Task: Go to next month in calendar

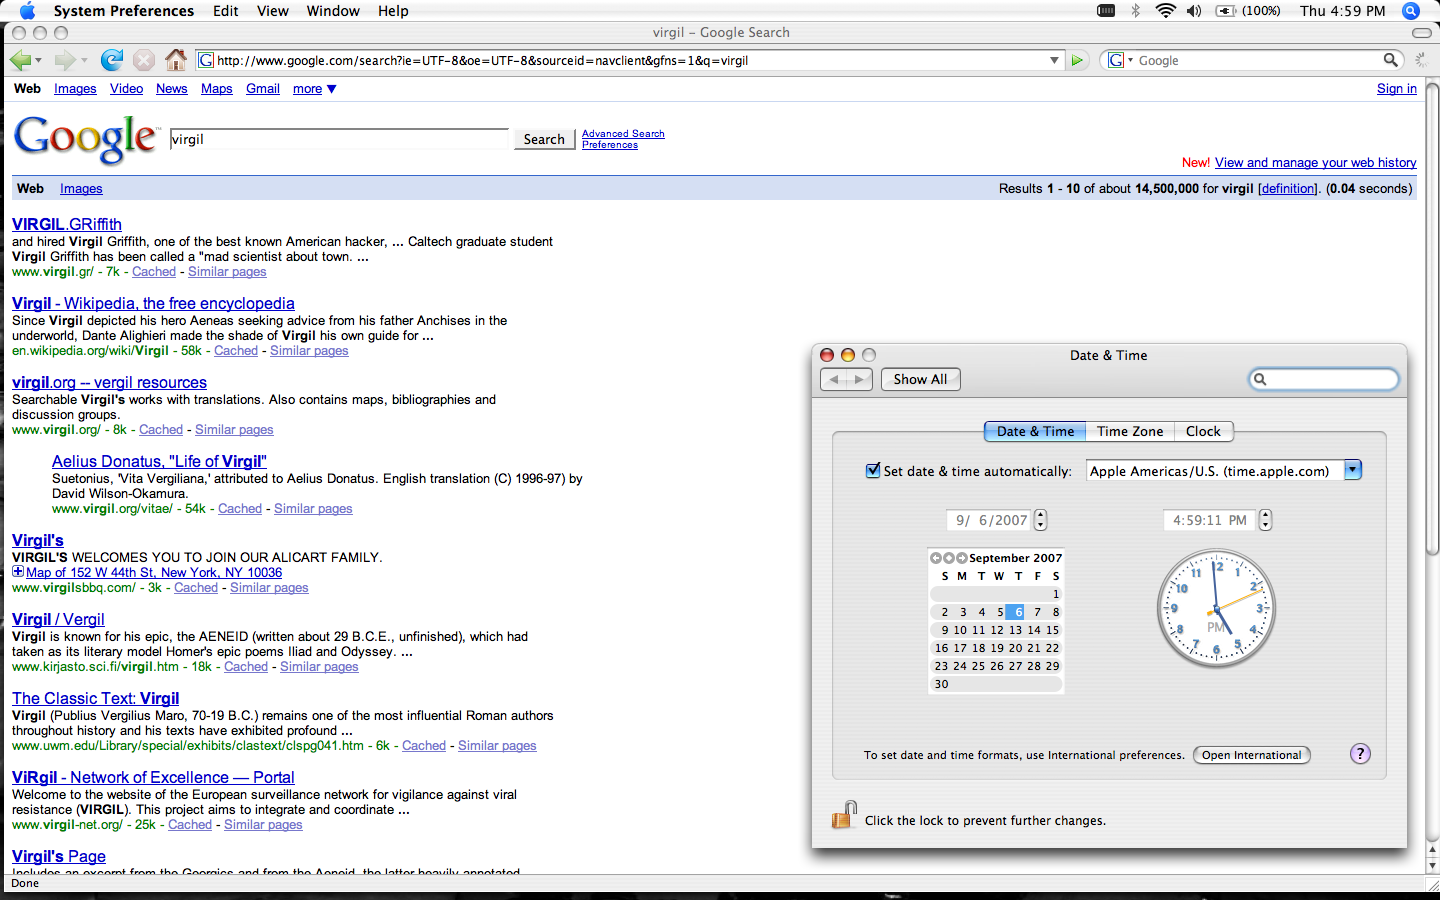Action: point(962,558)
